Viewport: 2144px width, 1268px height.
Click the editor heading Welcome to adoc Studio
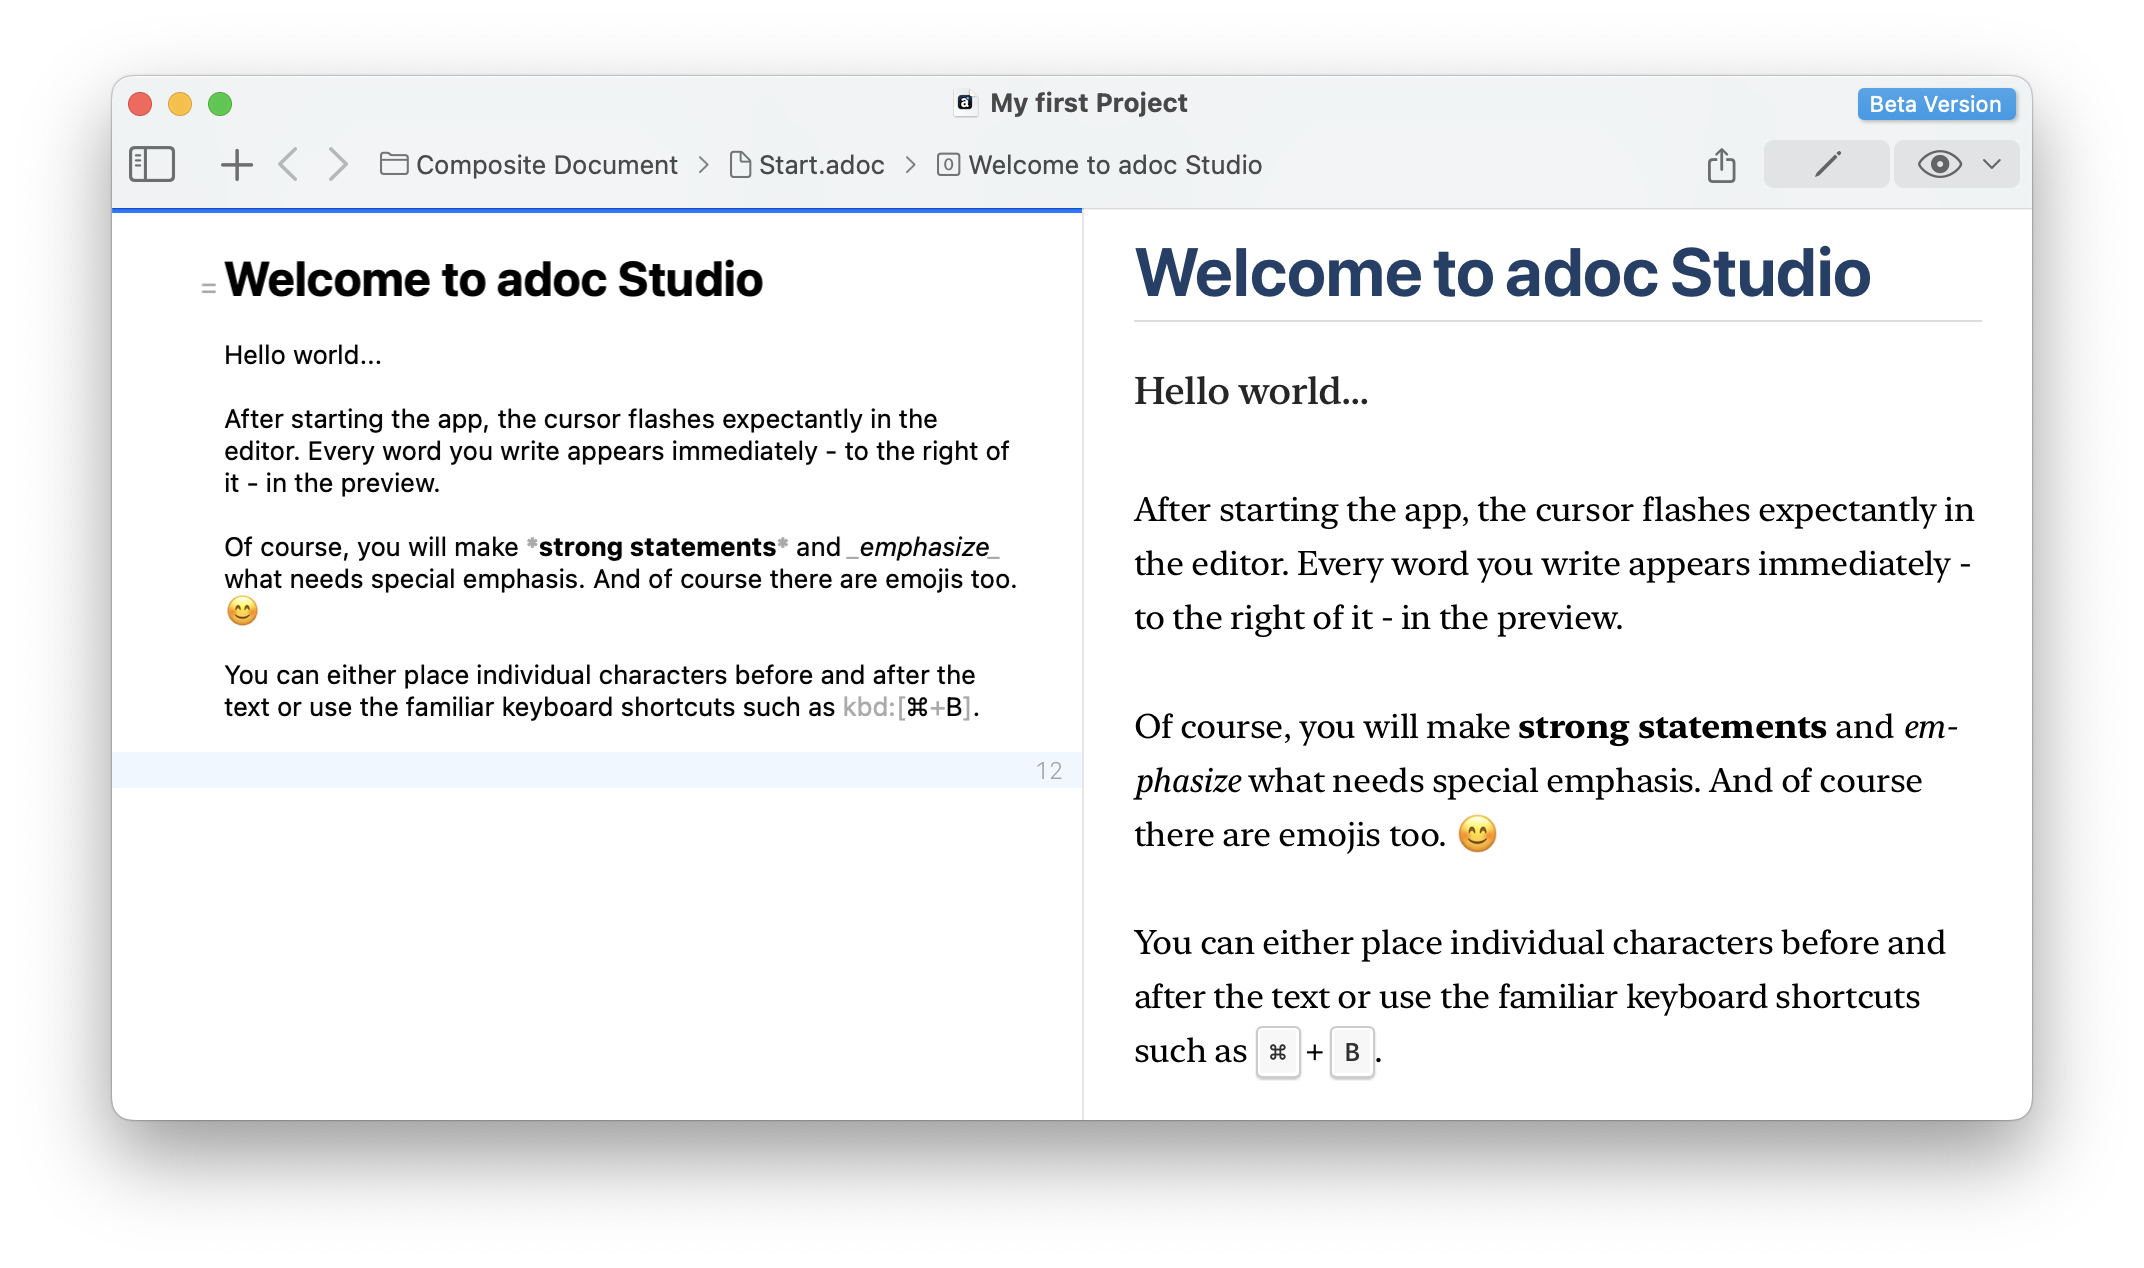[493, 279]
